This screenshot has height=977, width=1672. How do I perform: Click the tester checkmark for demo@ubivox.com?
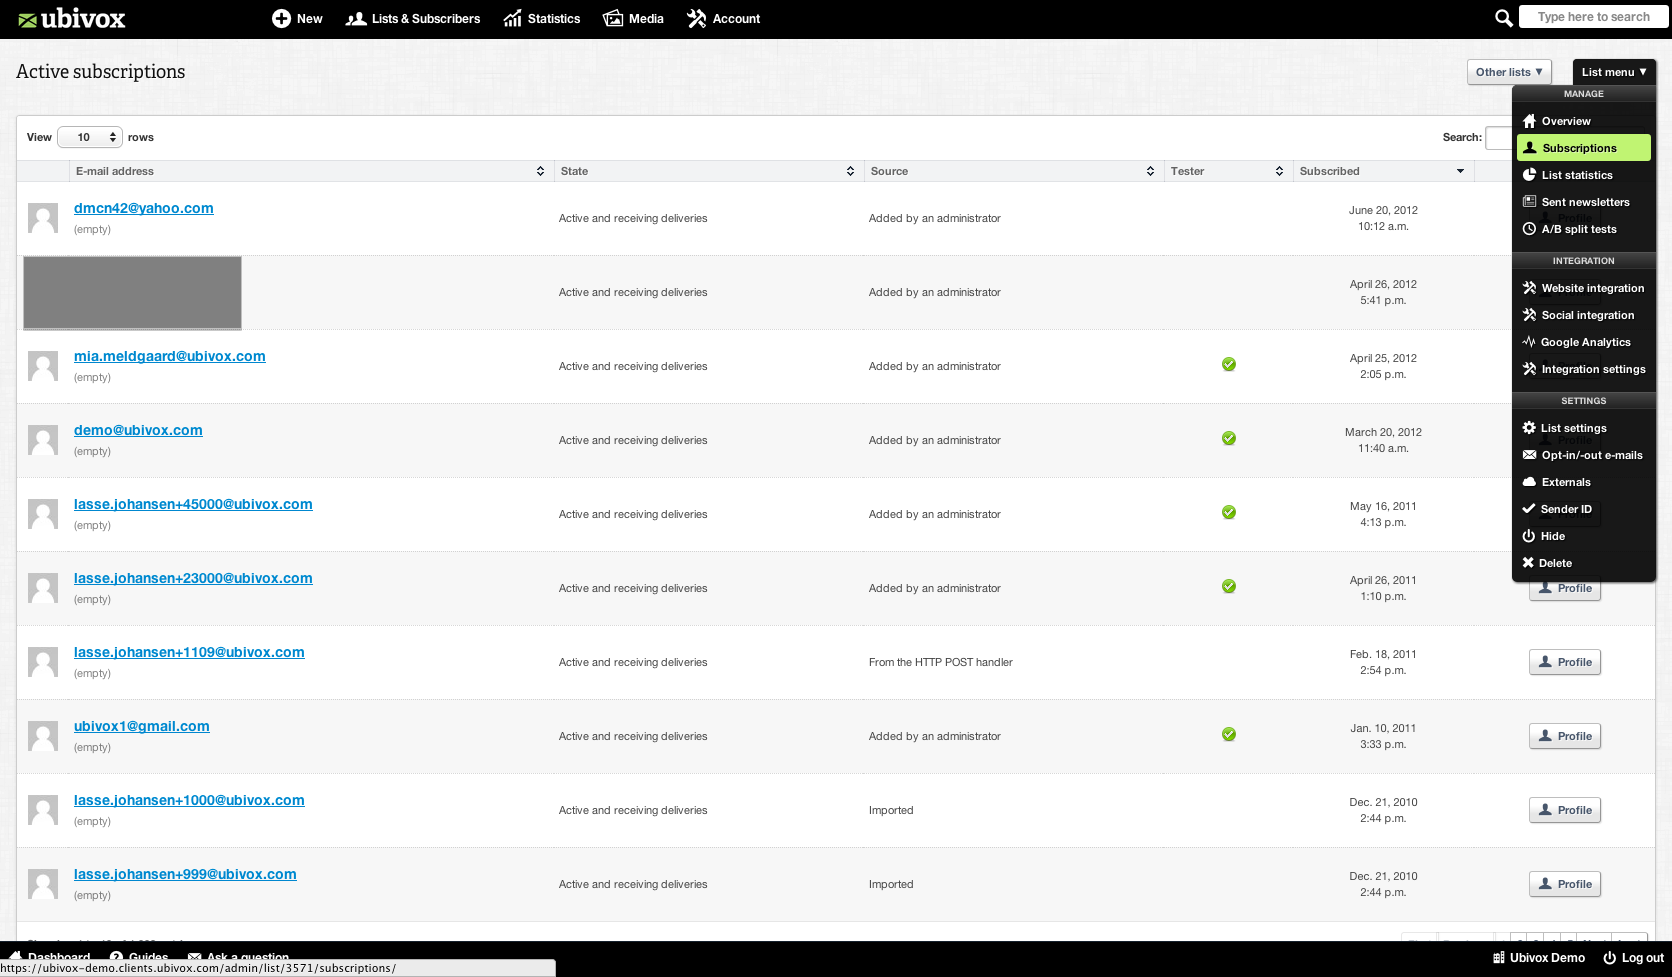[x=1229, y=438]
